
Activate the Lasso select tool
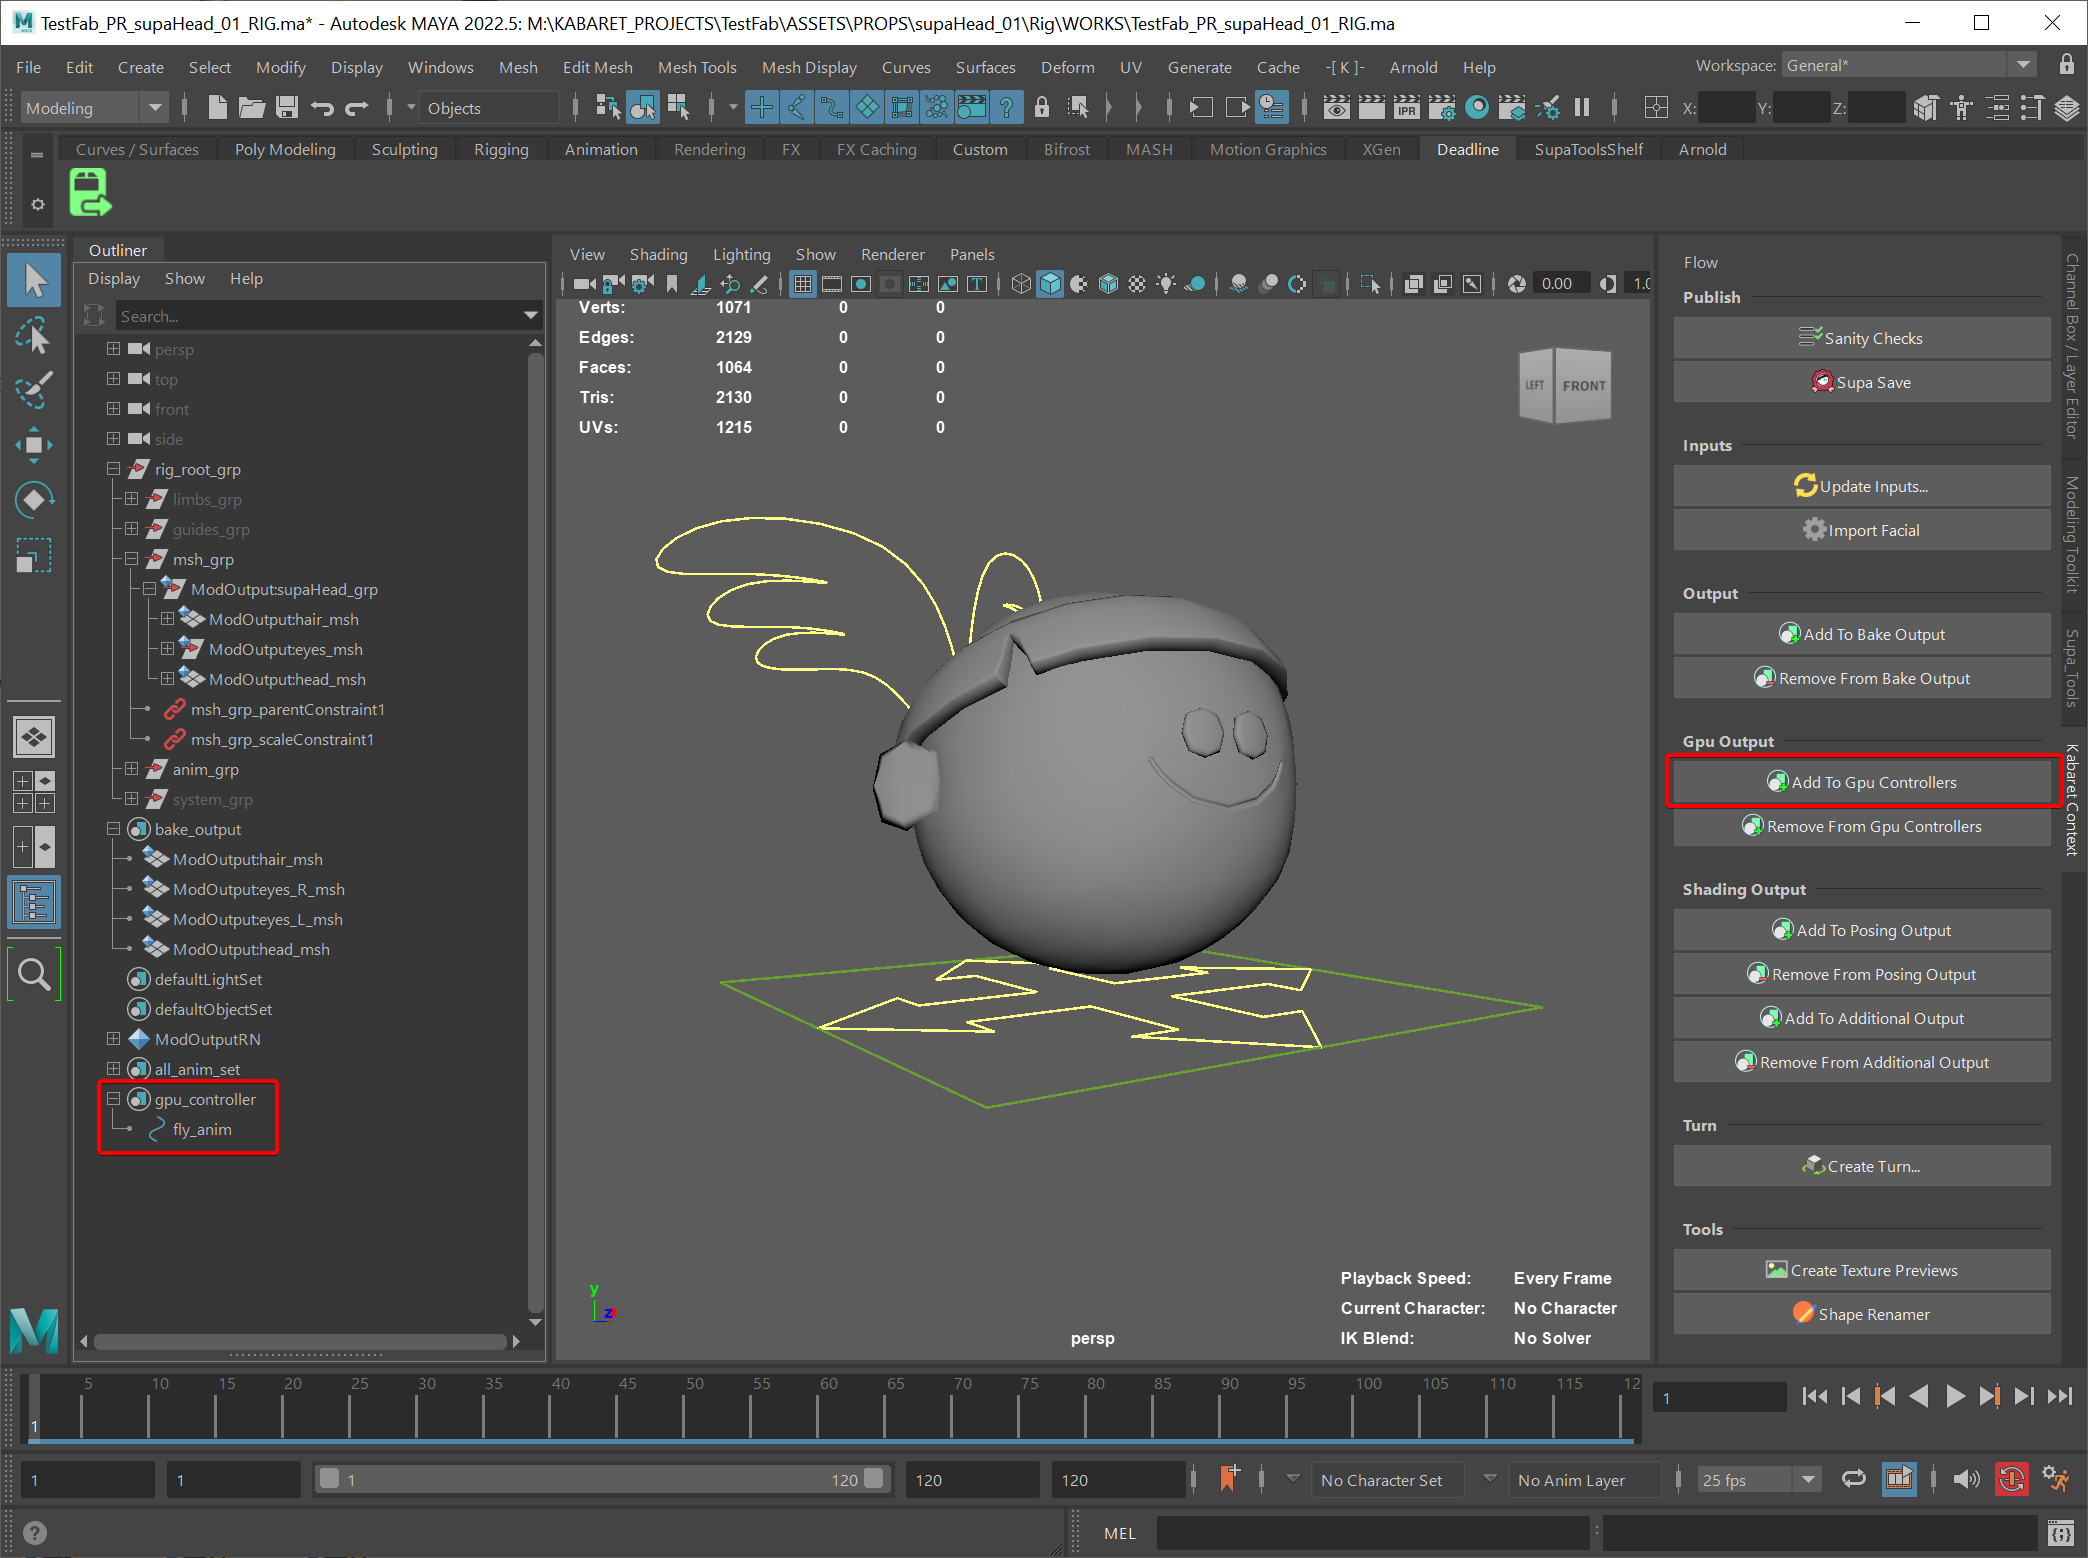tap(34, 337)
